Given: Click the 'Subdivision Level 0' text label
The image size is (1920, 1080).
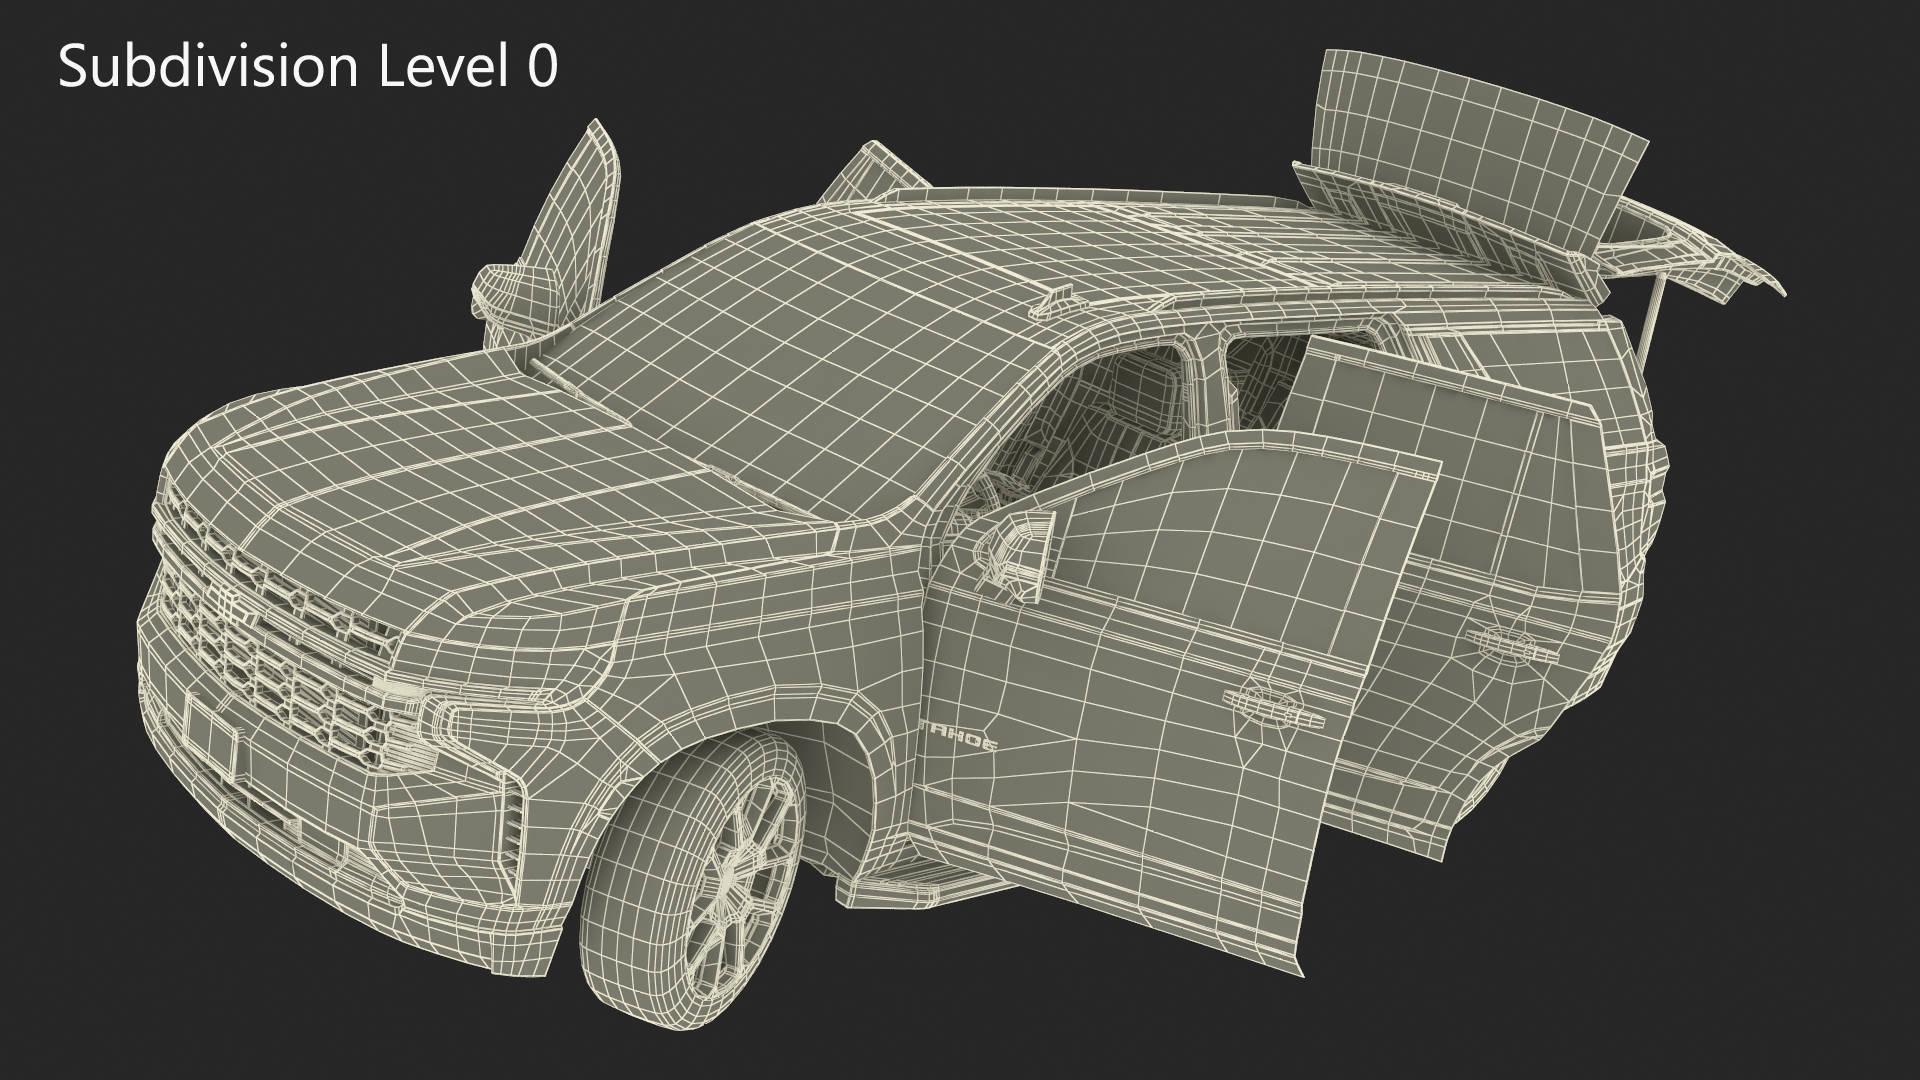Looking at the screenshot, I should click(308, 68).
